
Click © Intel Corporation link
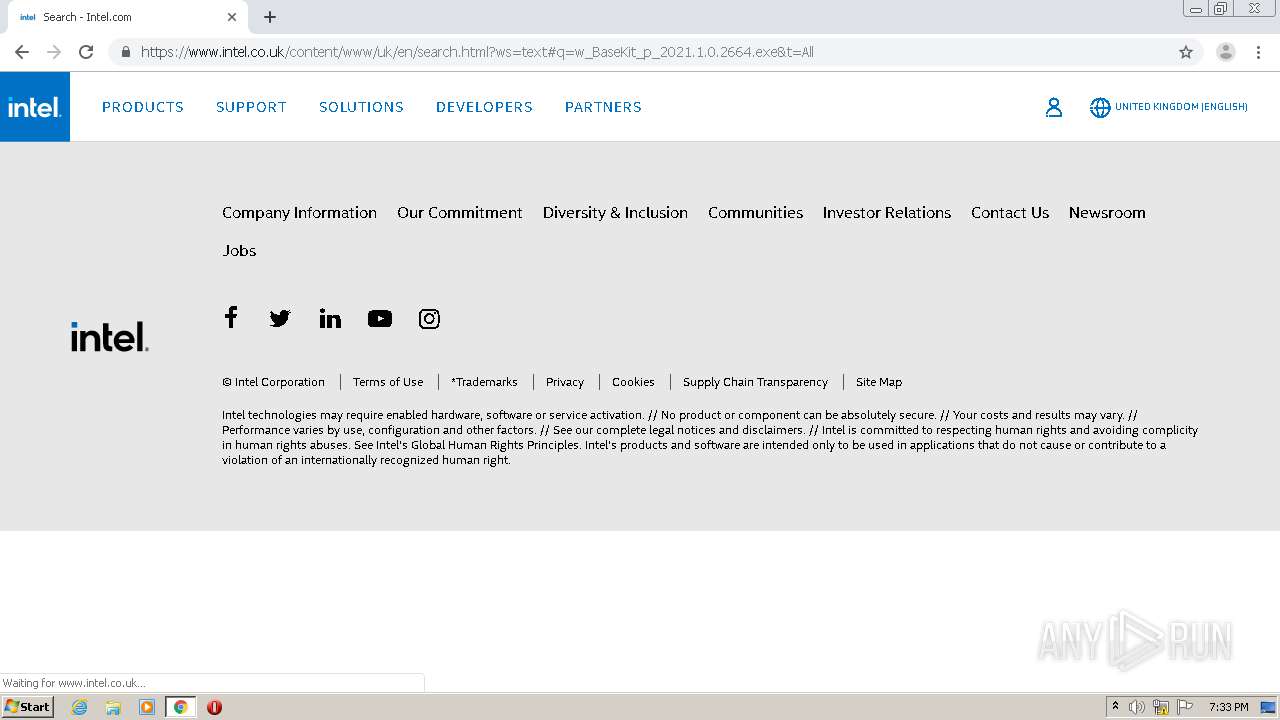click(x=273, y=382)
